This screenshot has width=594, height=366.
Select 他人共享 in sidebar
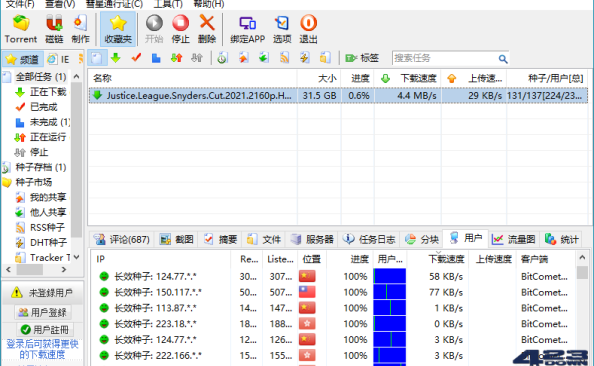coord(48,213)
